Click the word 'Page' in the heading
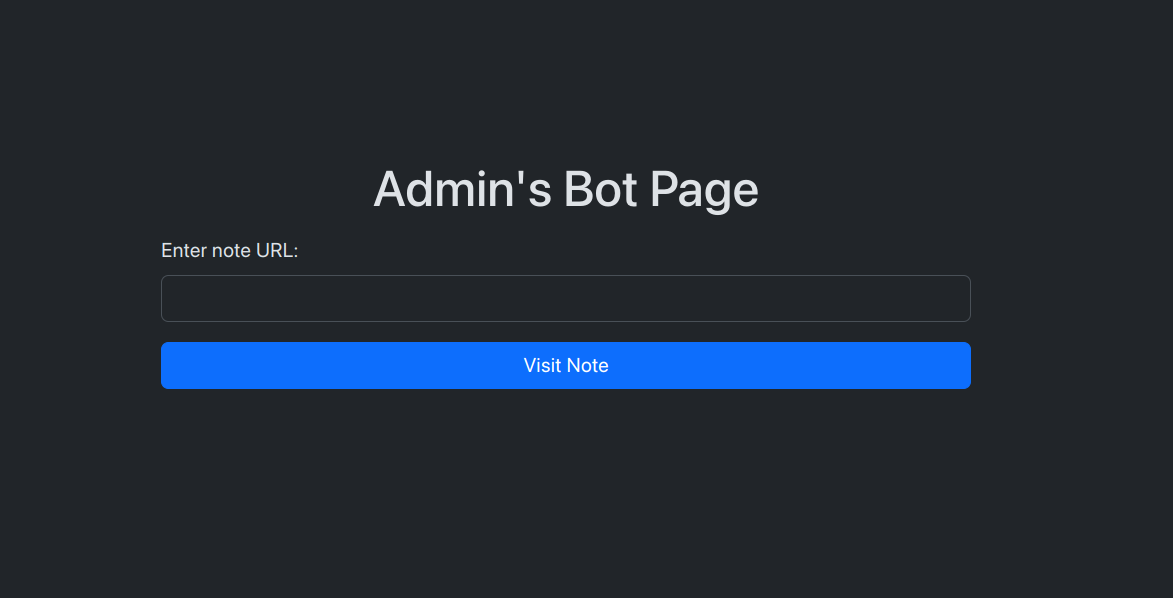 tap(704, 189)
